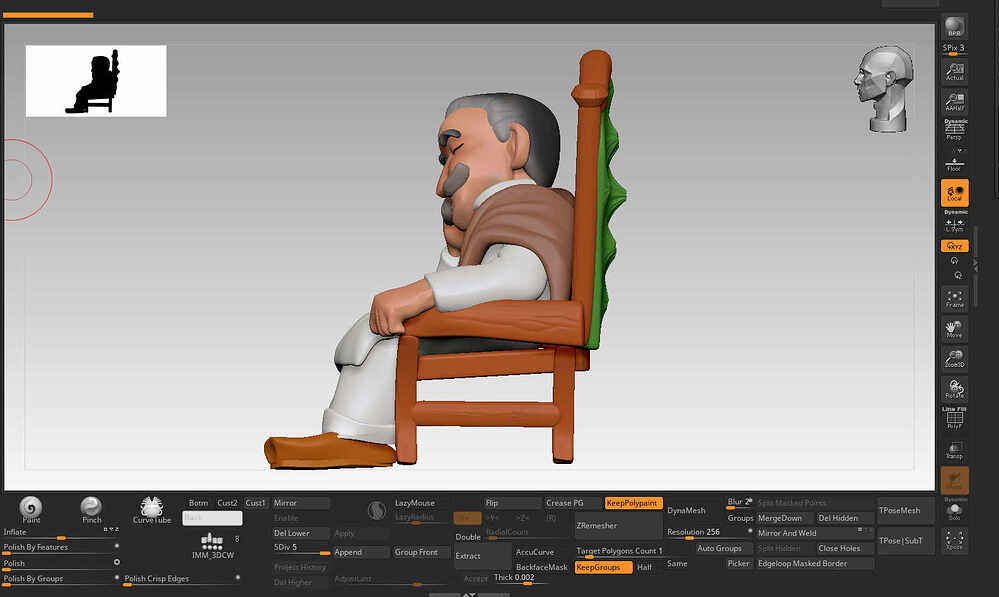This screenshot has height=597, width=999.
Task: Switch to the Cust1 tab
Action: coord(255,503)
